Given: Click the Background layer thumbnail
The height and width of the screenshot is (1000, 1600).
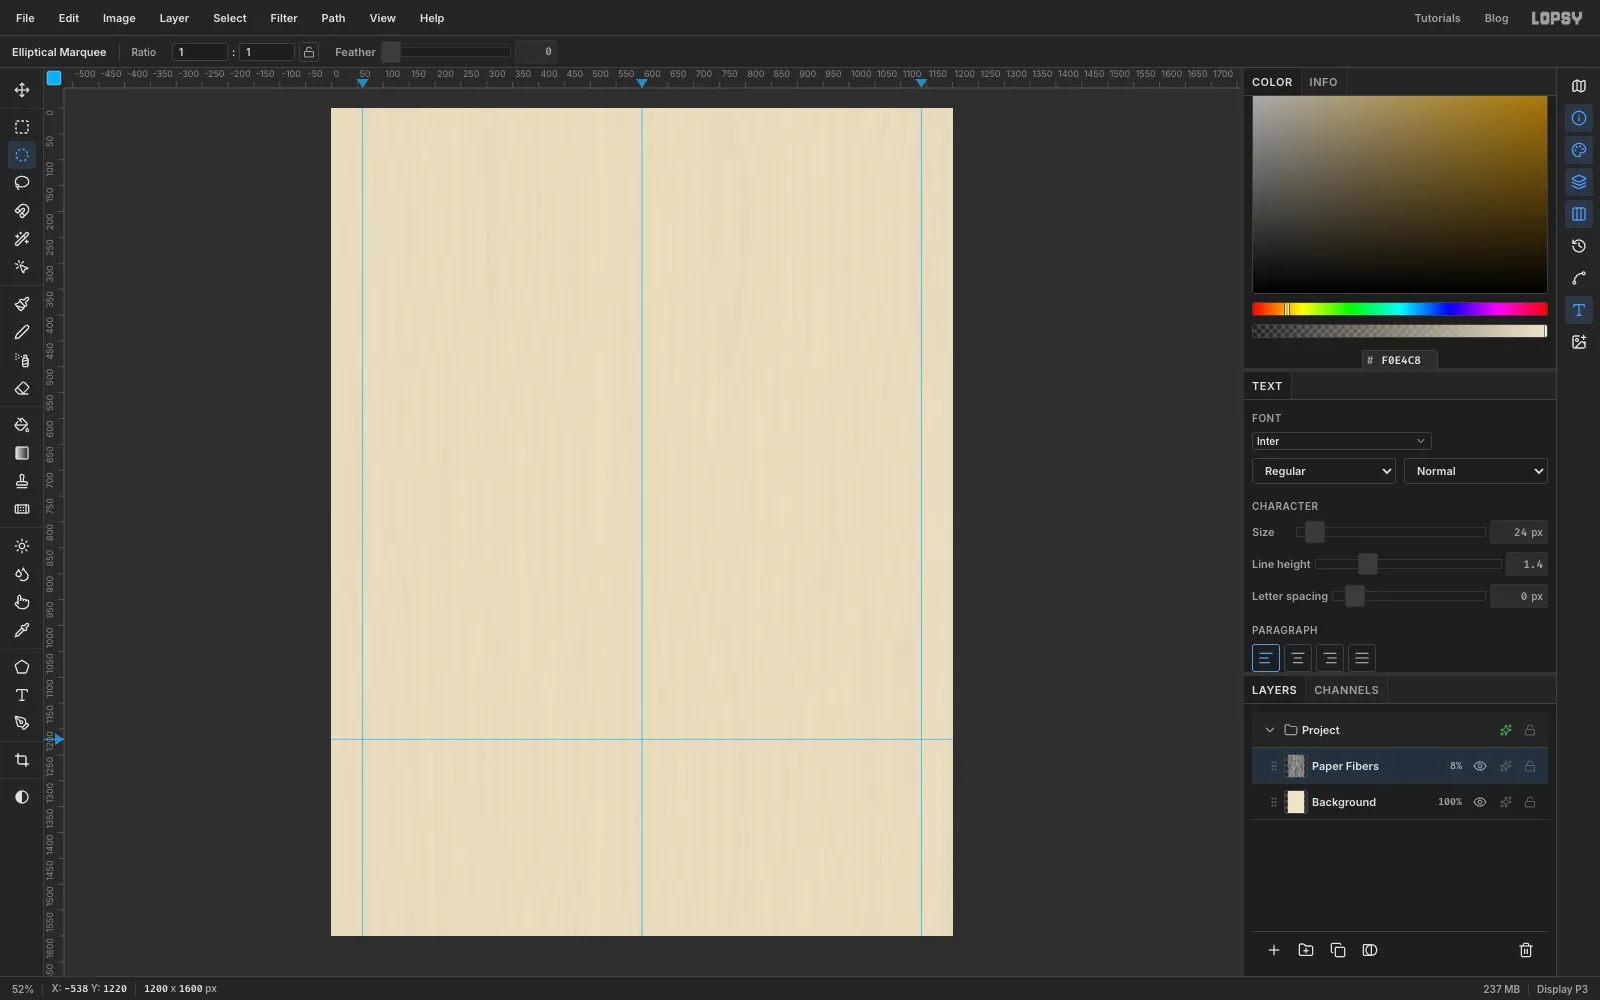Looking at the screenshot, I should coord(1296,802).
